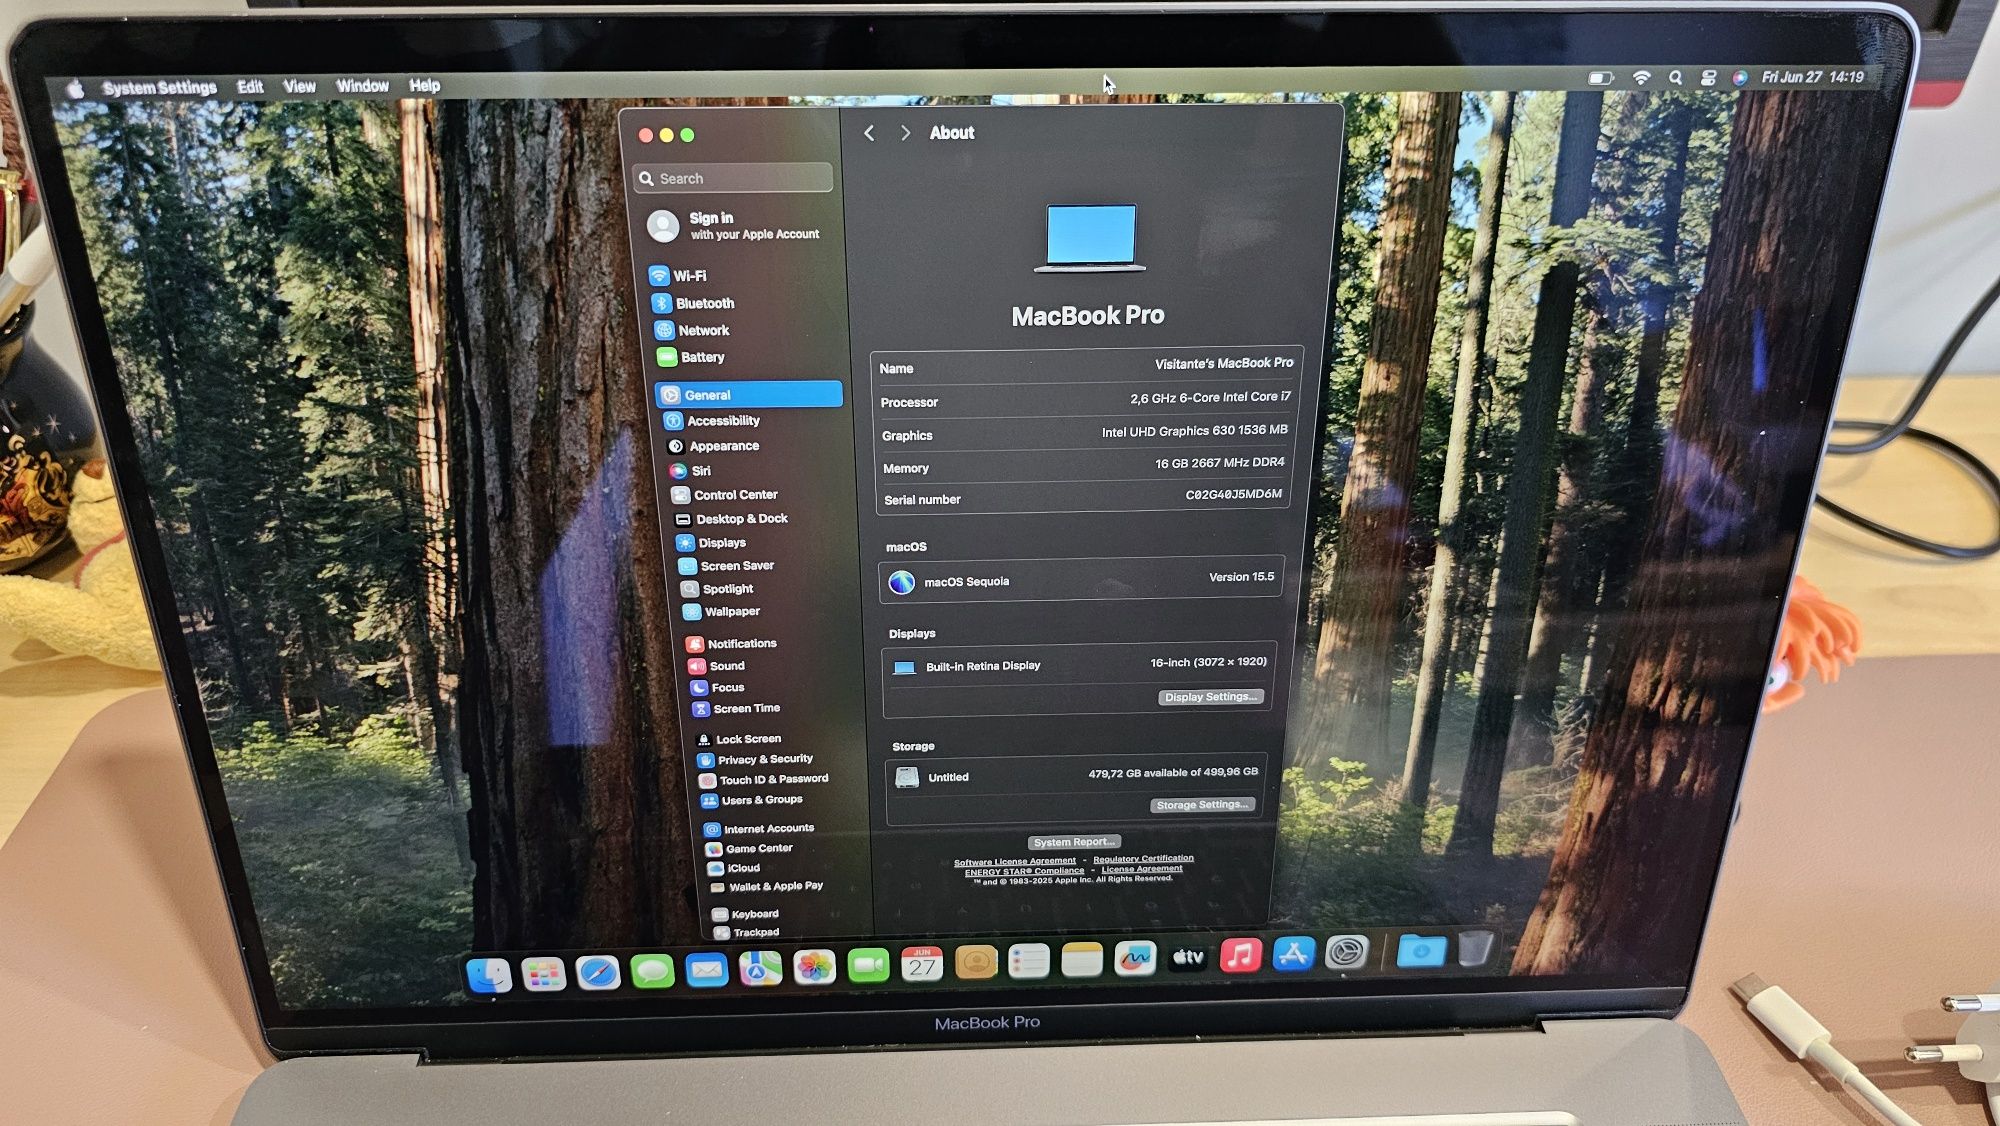Open Keyboard settings in sidebar
Image resolution: width=2000 pixels, height=1126 pixels.
coord(746,914)
